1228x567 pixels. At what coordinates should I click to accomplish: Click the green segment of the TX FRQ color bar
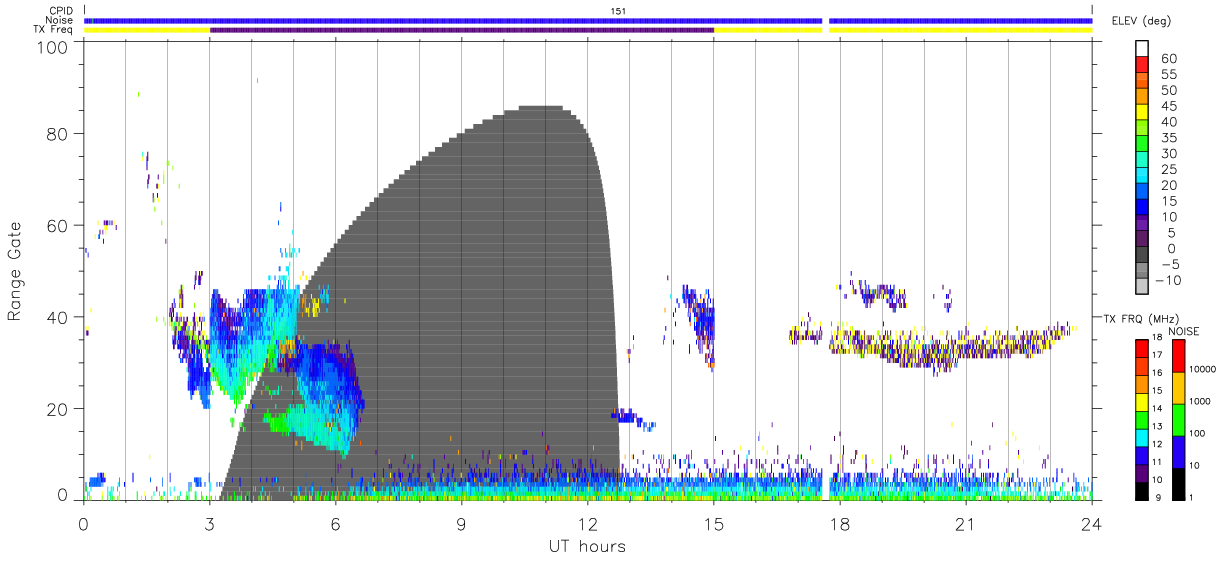(x=1141, y=418)
